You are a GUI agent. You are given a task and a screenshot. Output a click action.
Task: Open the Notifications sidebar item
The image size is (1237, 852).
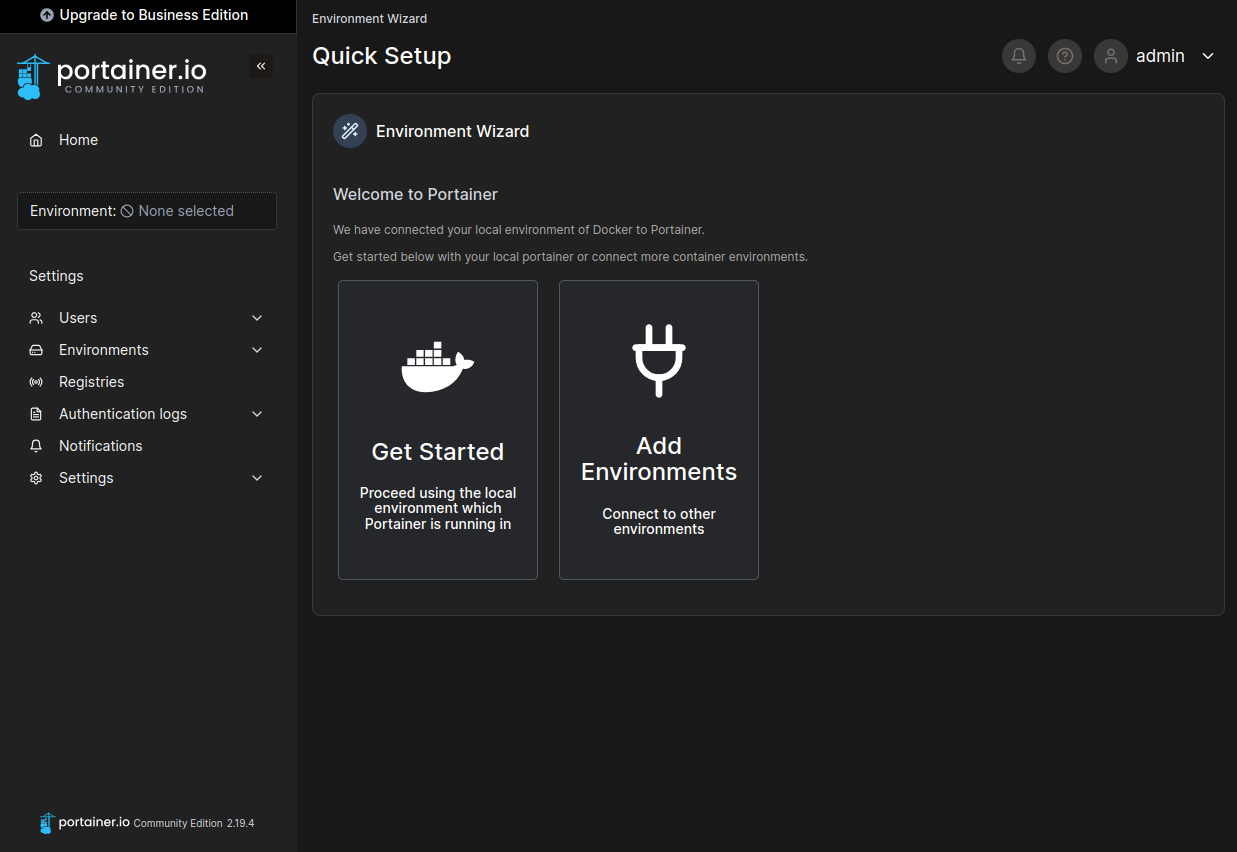(148, 446)
